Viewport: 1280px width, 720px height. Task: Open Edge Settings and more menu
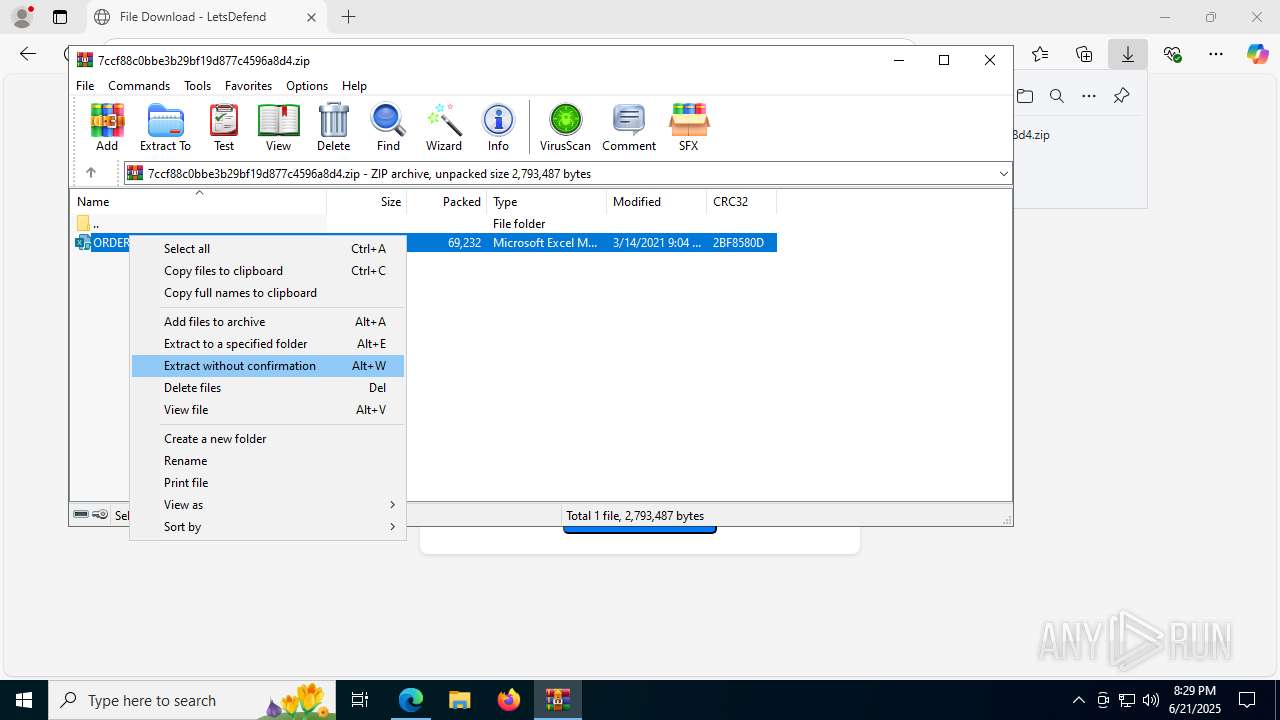[x=1216, y=54]
